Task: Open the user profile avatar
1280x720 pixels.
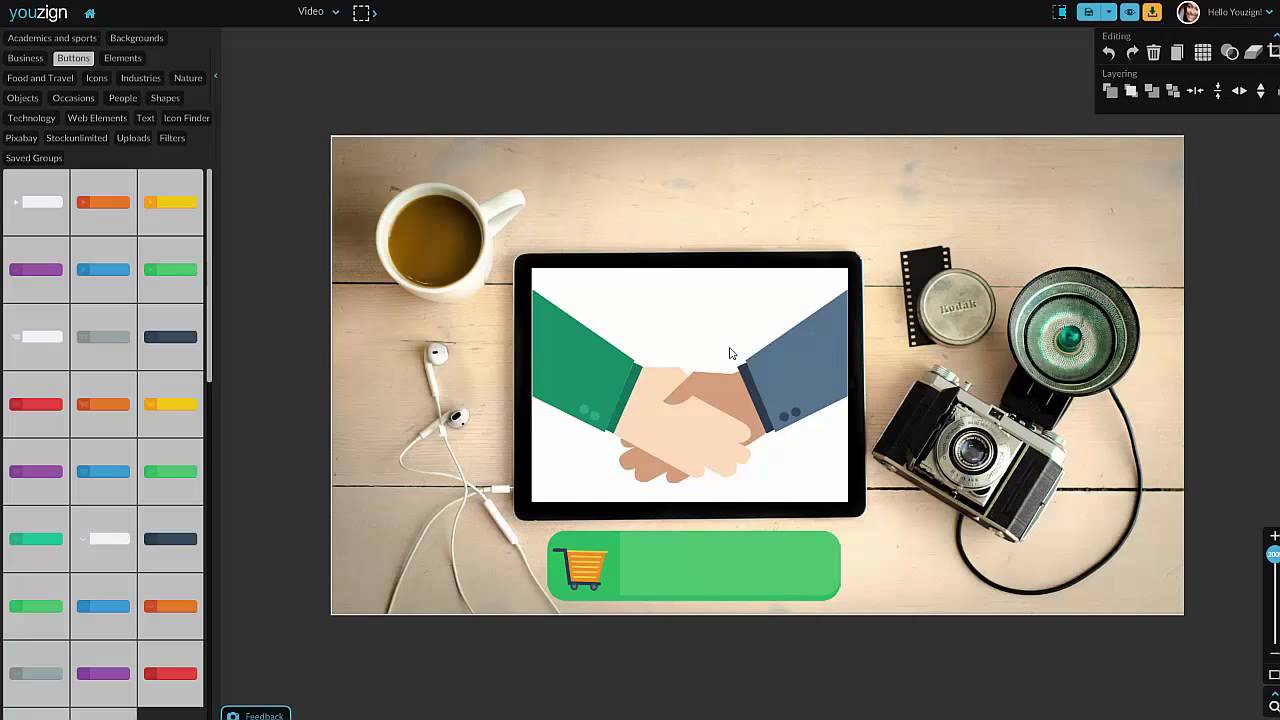Action: [1188, 12]
